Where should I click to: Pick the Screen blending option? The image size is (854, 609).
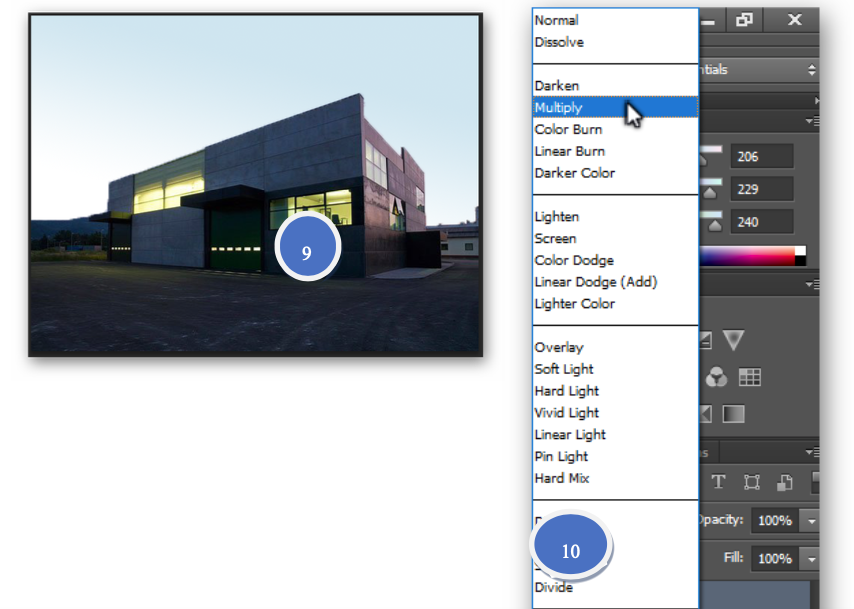pyautogui.click(x=555, y=238)
